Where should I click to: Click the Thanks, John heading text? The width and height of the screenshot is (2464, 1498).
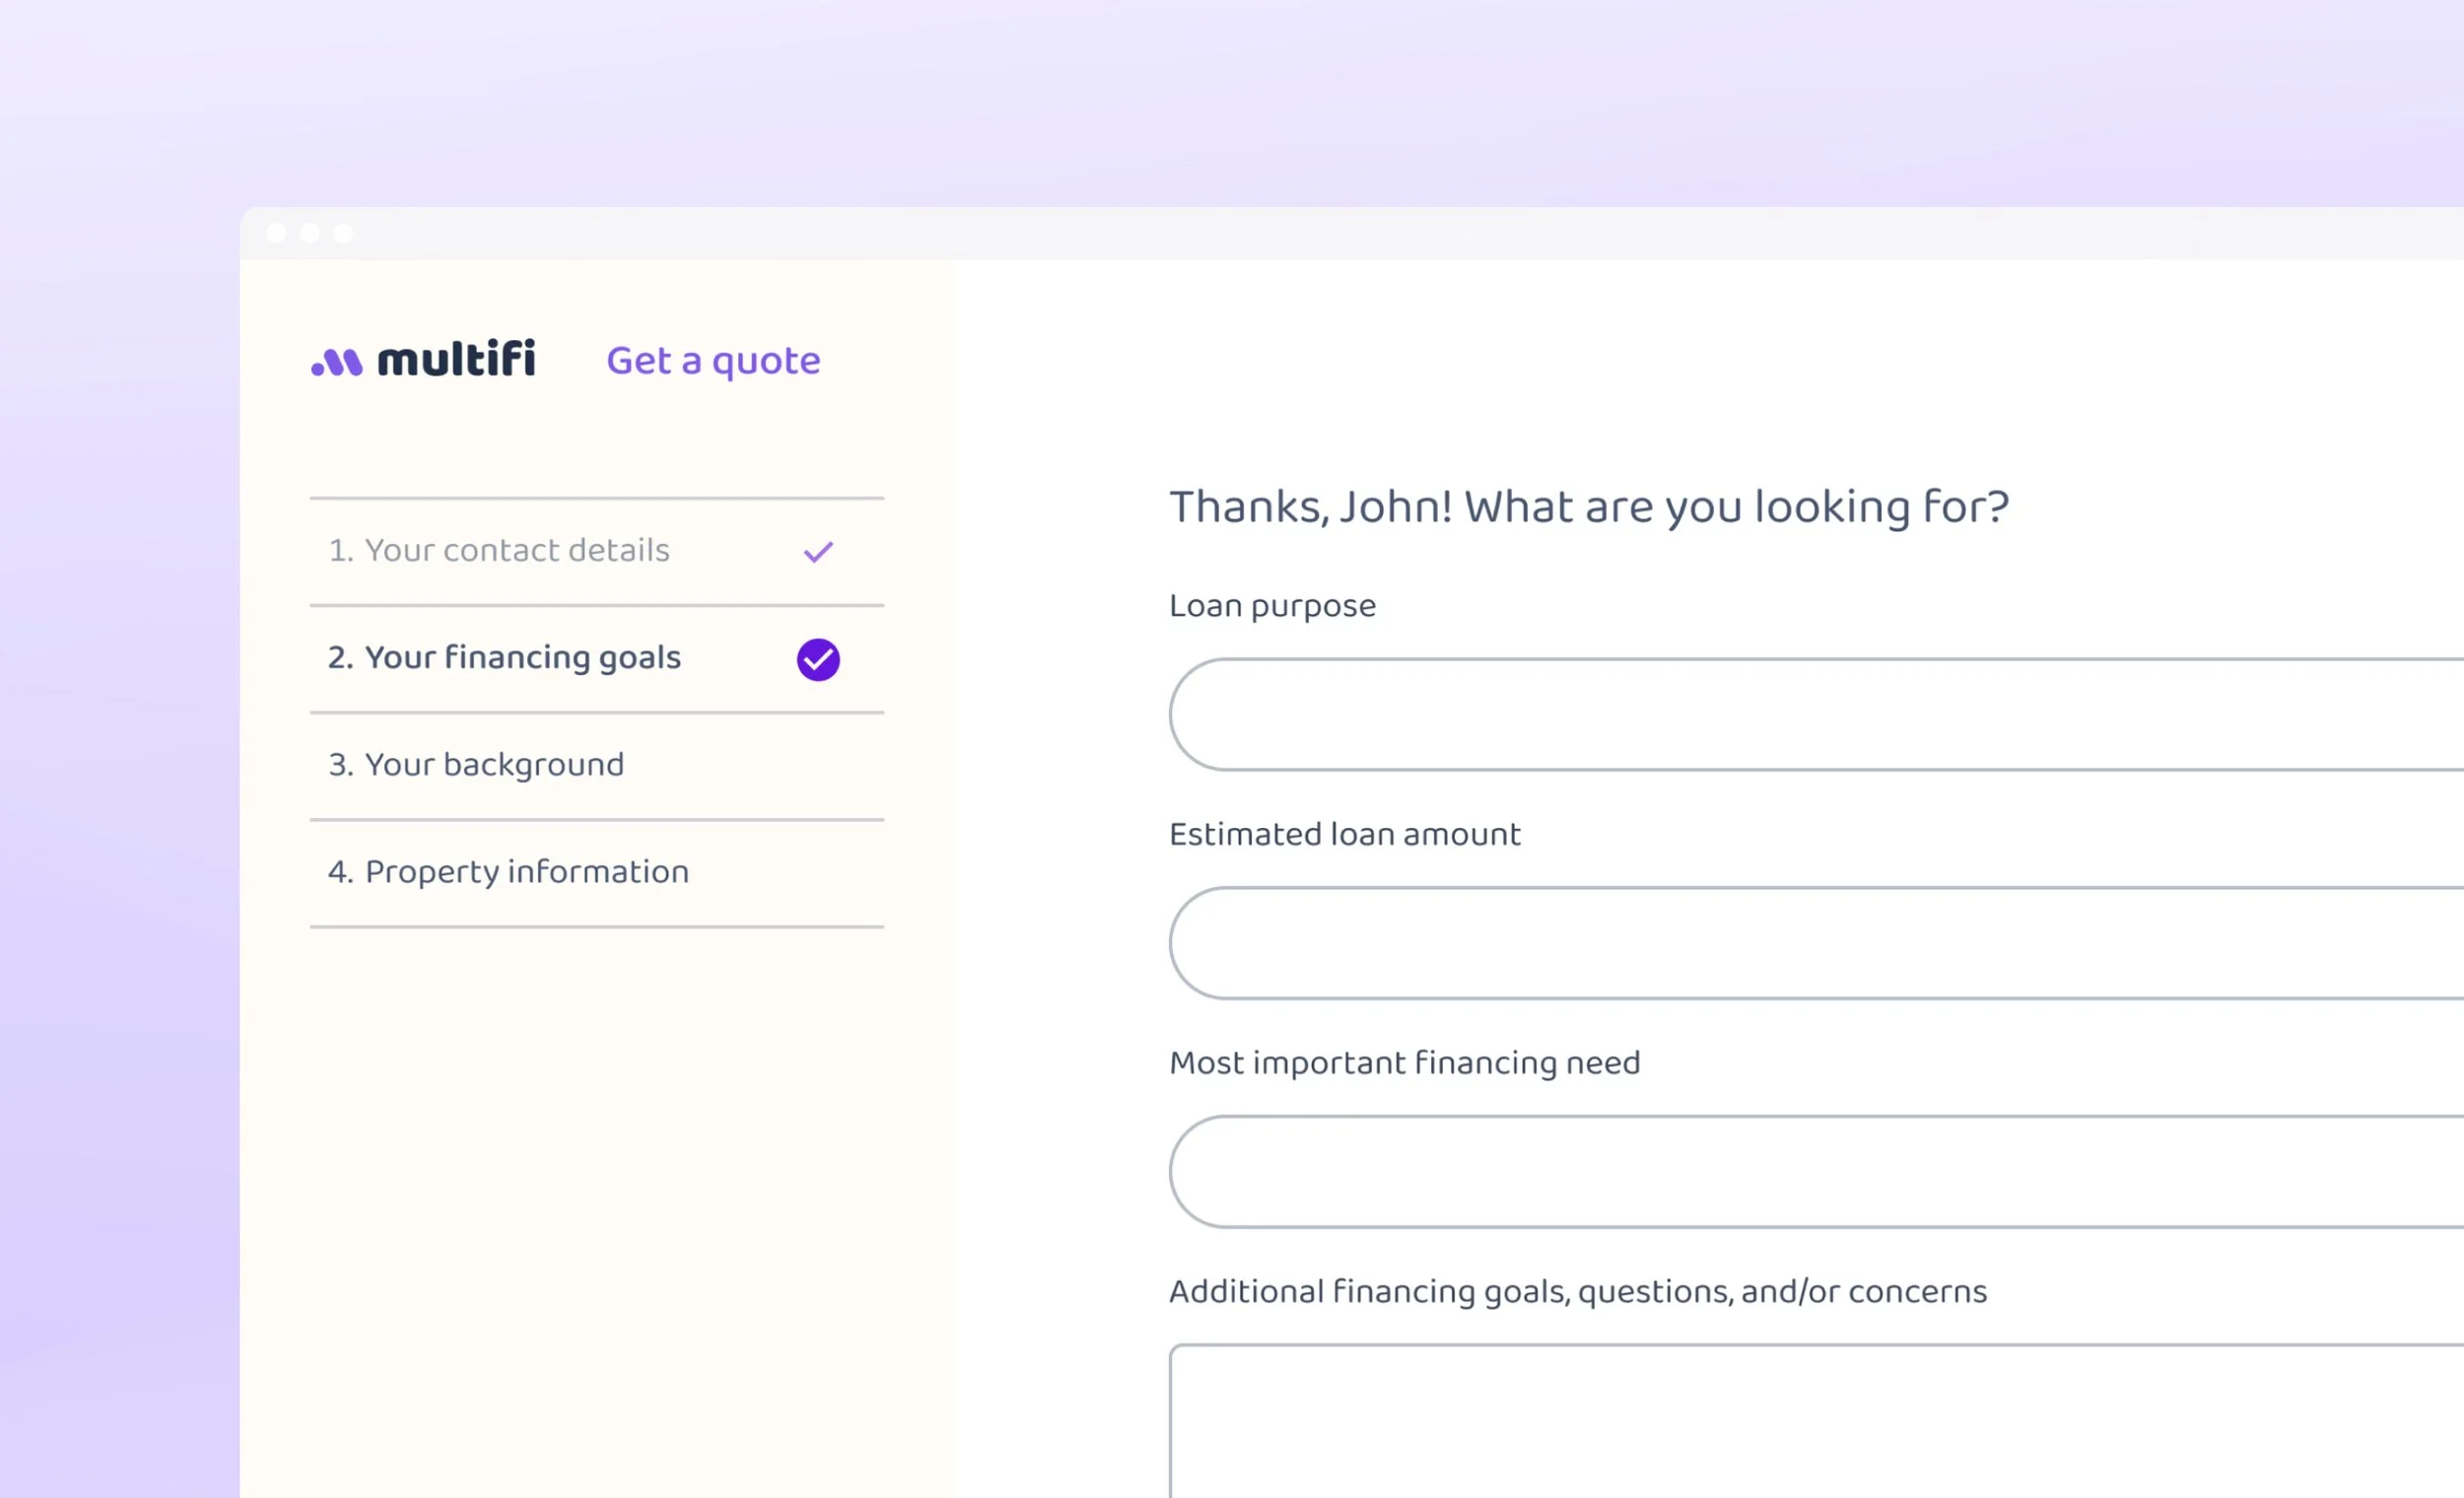pyautogui.click(x=1588, y=507)
